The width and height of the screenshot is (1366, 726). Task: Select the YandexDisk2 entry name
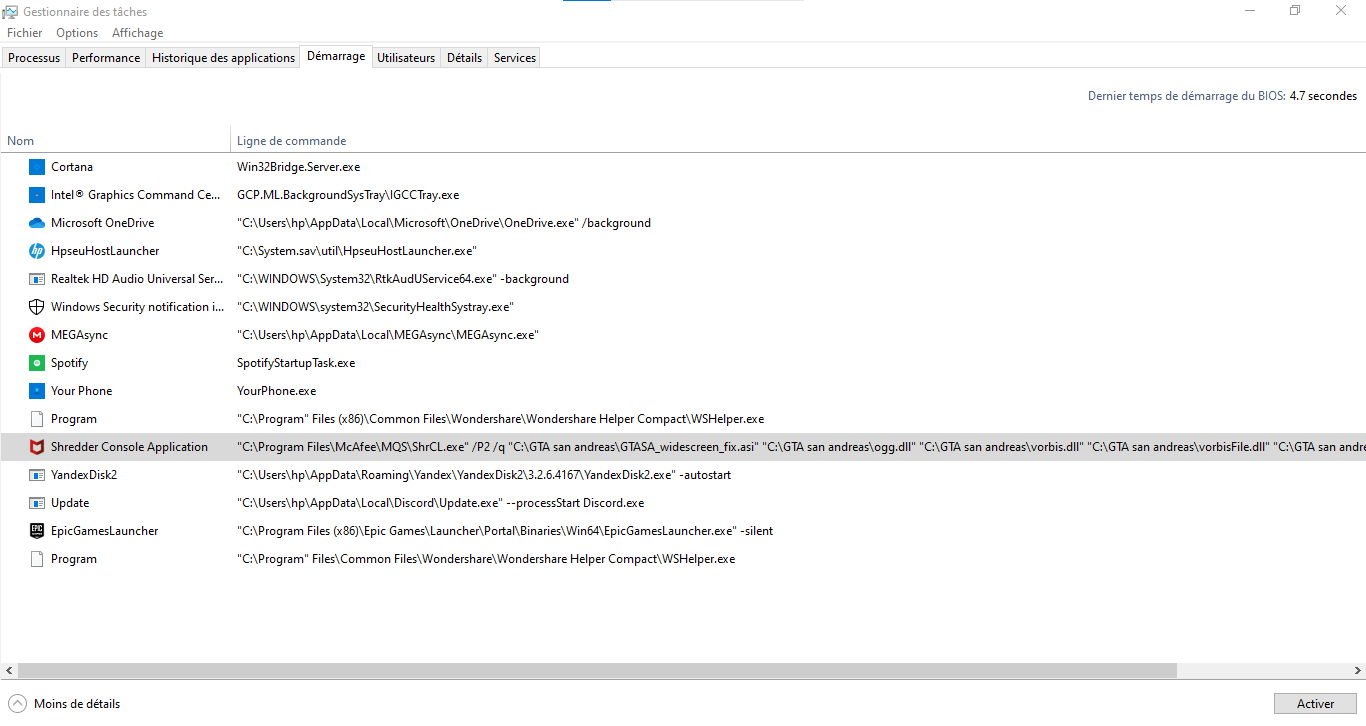click(x=84, y=475)
